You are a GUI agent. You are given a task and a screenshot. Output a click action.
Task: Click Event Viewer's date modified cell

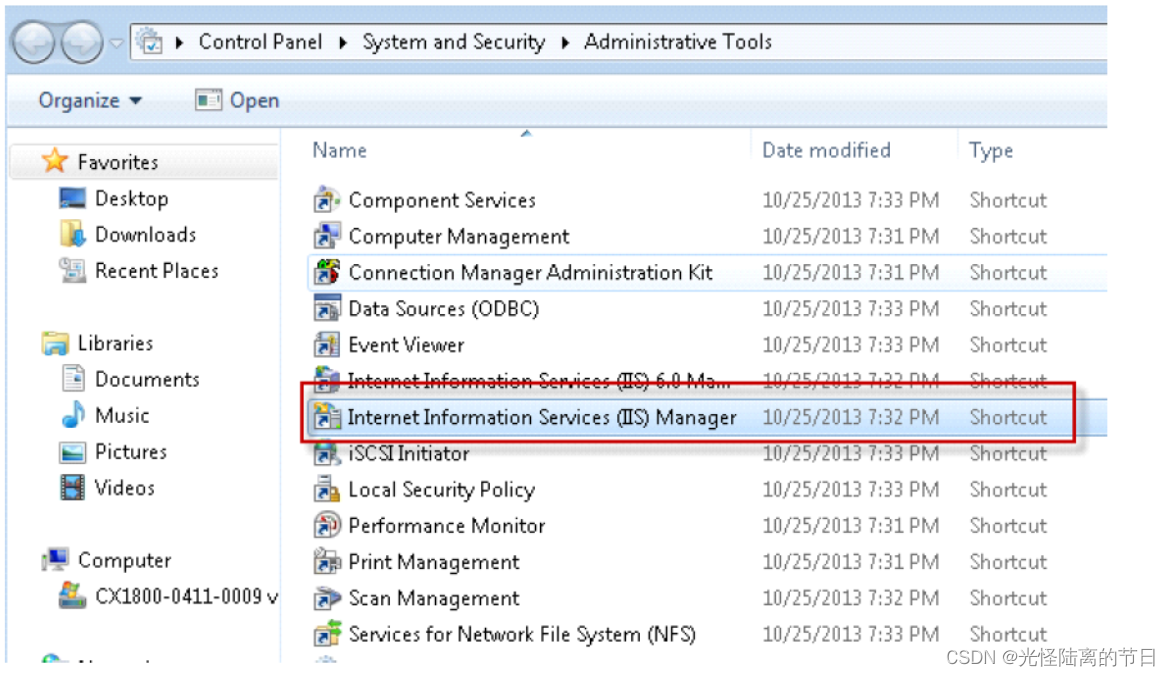click(x=850, y=345)
